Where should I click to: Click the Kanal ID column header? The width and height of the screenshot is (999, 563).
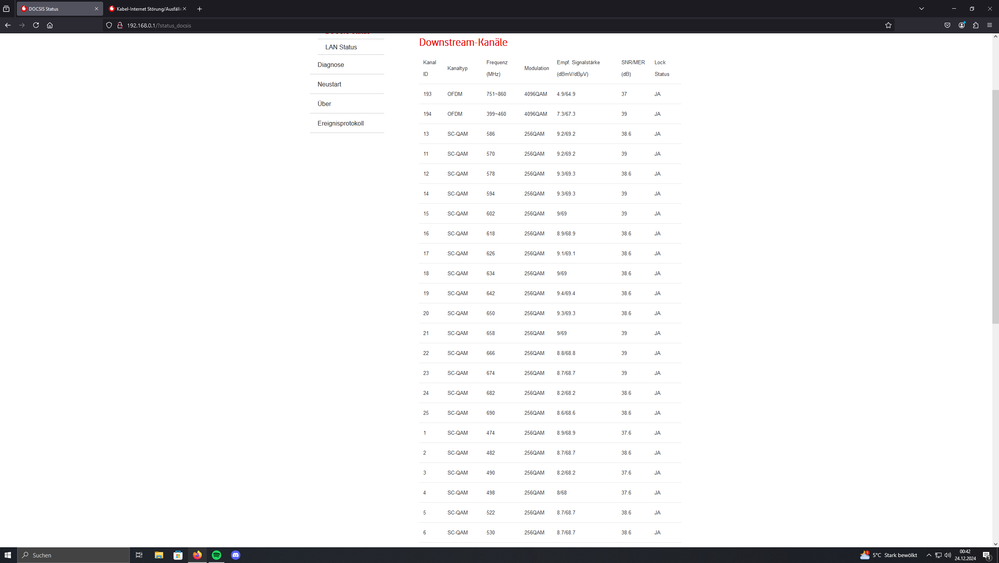pyautogui.click(x=429, y=68)
